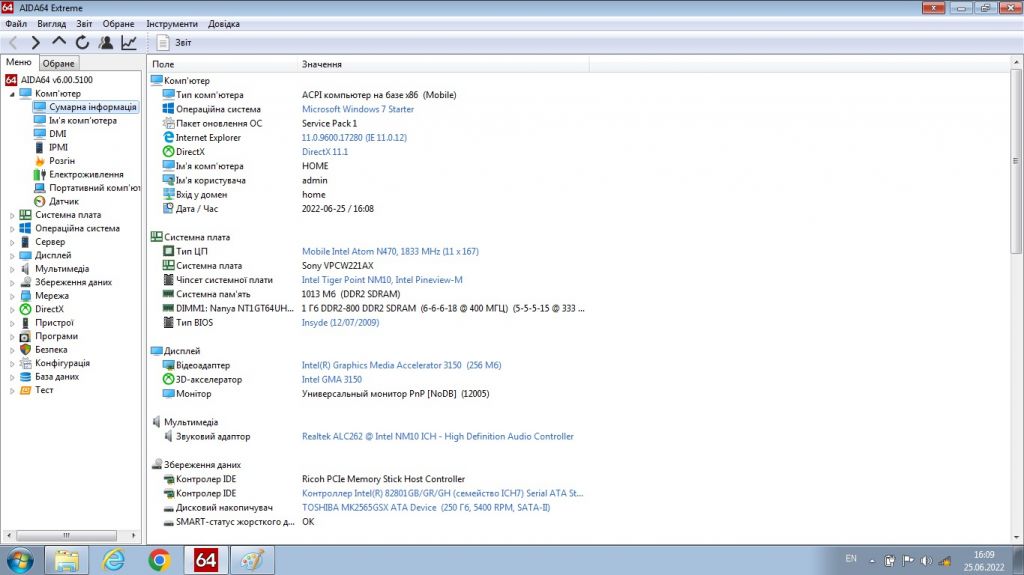
Task: Open the Звіт menu in the menu bar
Action: click(84, 24)
